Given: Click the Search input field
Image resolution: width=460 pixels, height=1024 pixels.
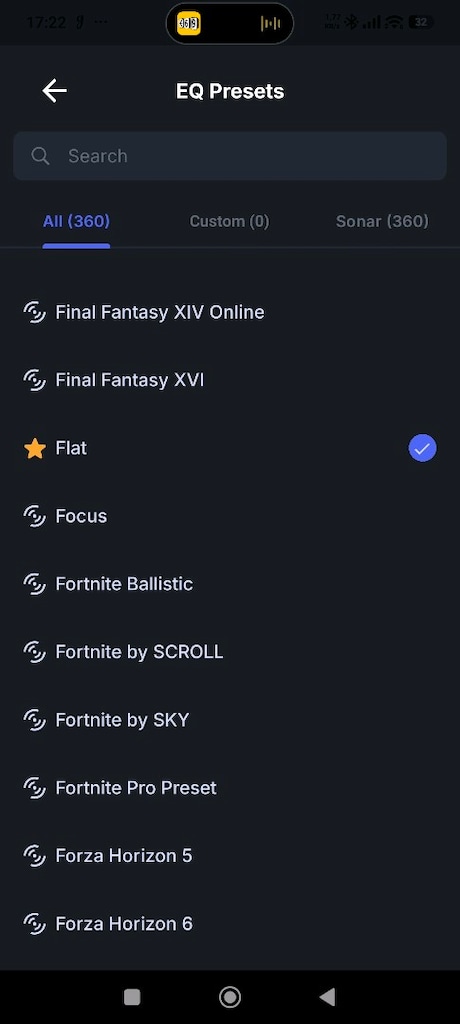Looking at the screenshot, I should pyautogui.click(x=230, y=156).
